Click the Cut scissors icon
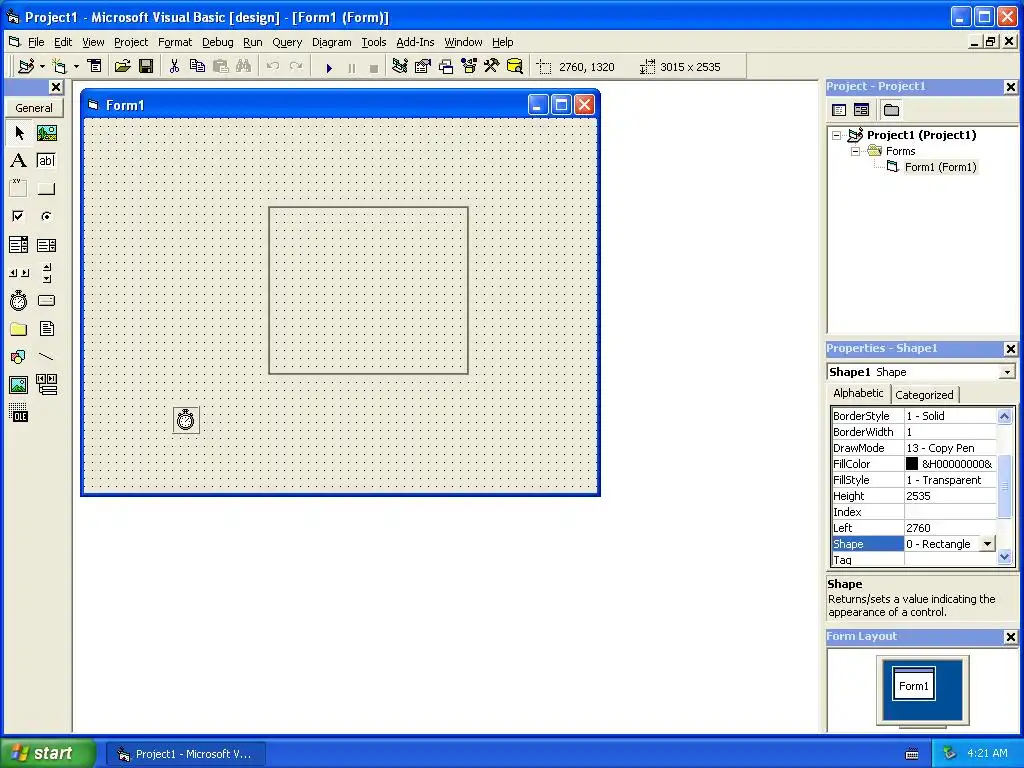Screen dimensions: 1024x768 174,66
